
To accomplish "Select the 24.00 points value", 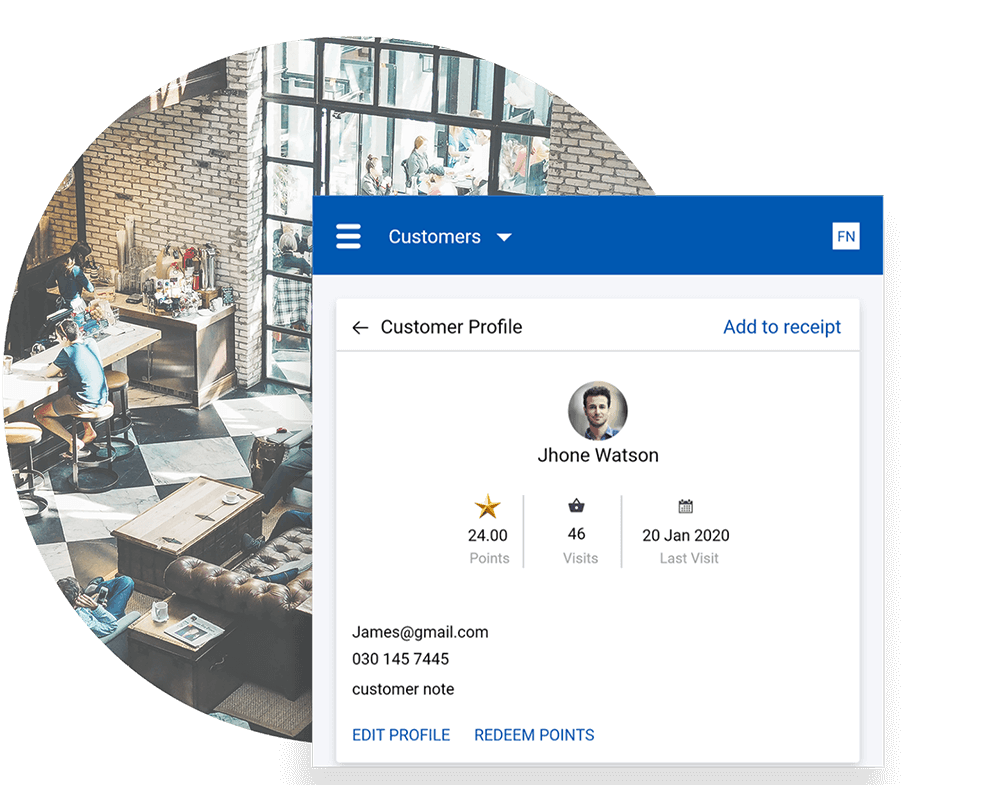I will 488,535.
